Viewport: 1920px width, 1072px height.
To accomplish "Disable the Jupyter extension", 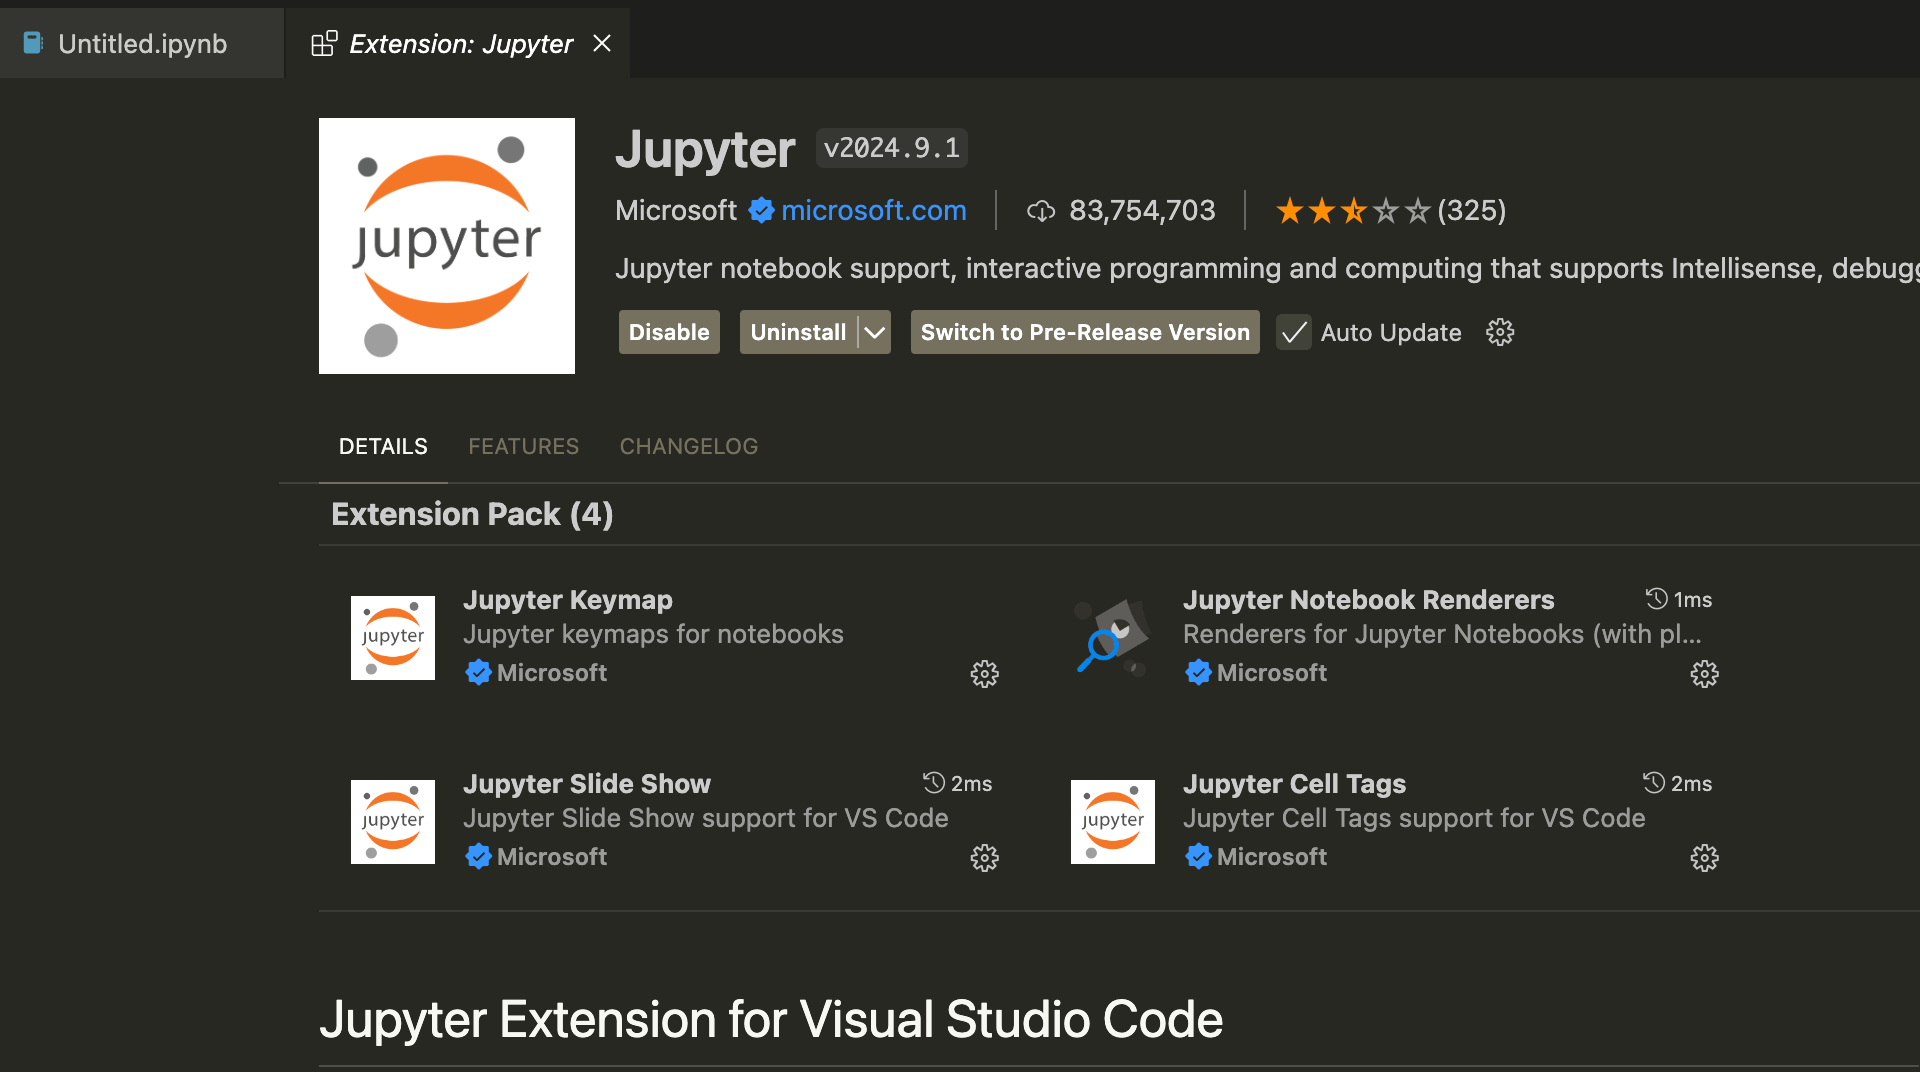I will point(669,332).
